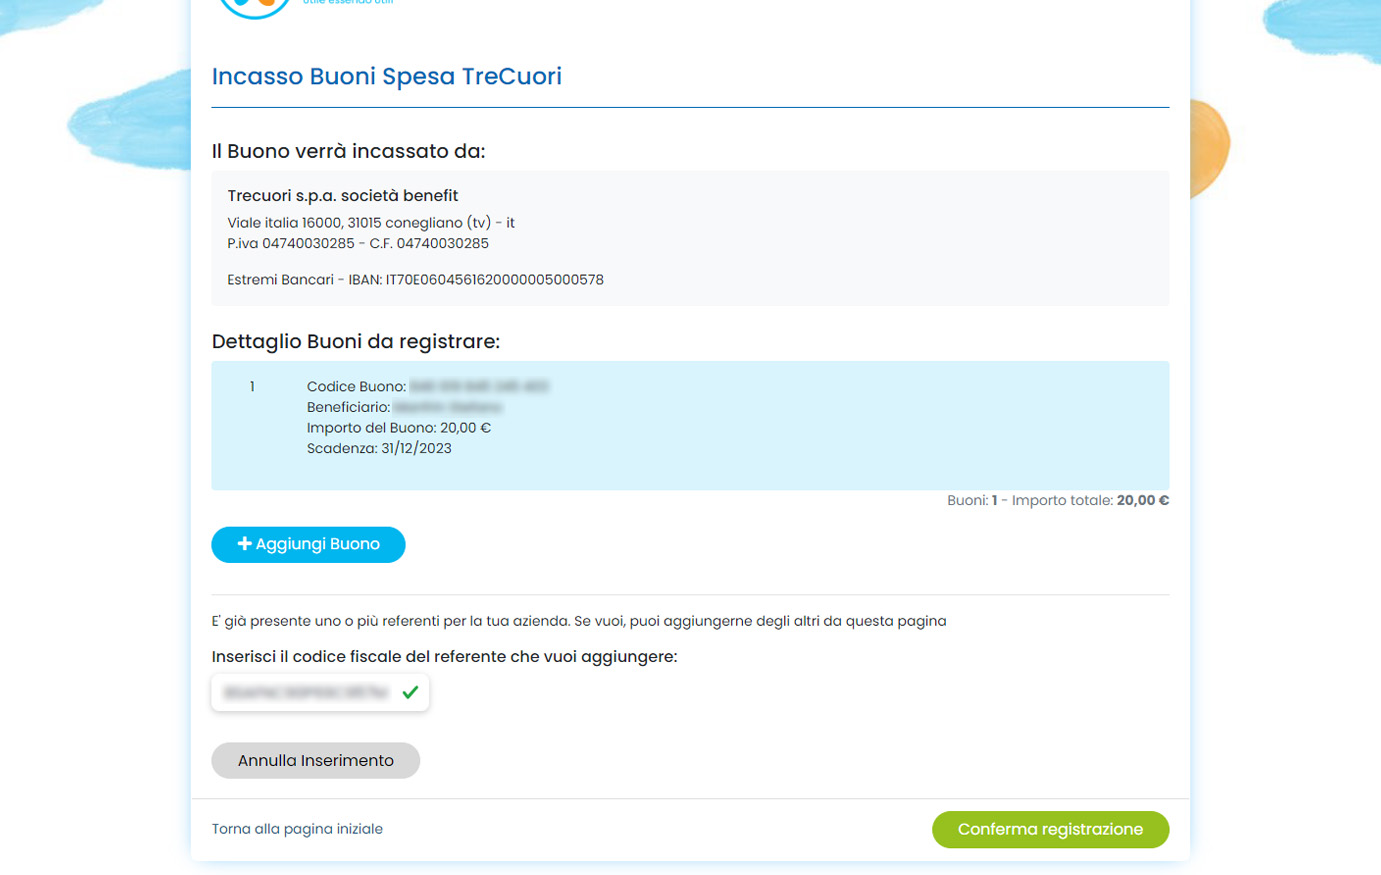Click the Viale italia 16000 address line
Image resolution: width=1381 pixels, height=875 pixels.
coord(371,223)
